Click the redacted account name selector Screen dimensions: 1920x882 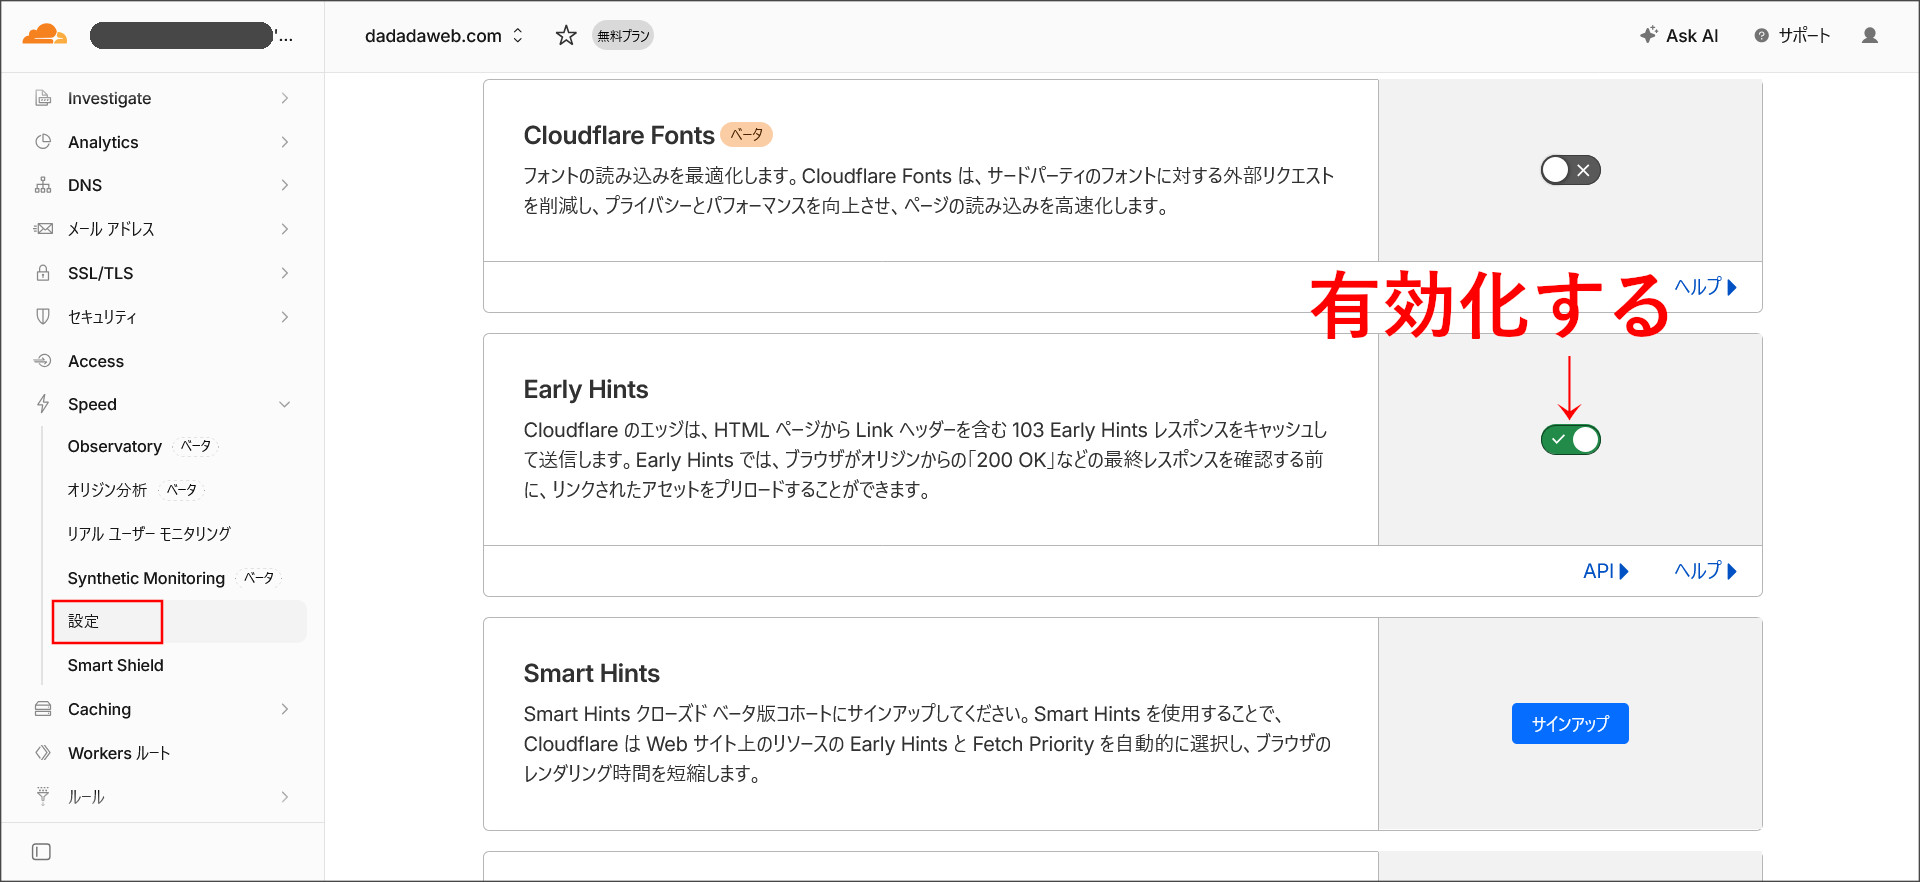pyautogui.click(x=192, y=36)
